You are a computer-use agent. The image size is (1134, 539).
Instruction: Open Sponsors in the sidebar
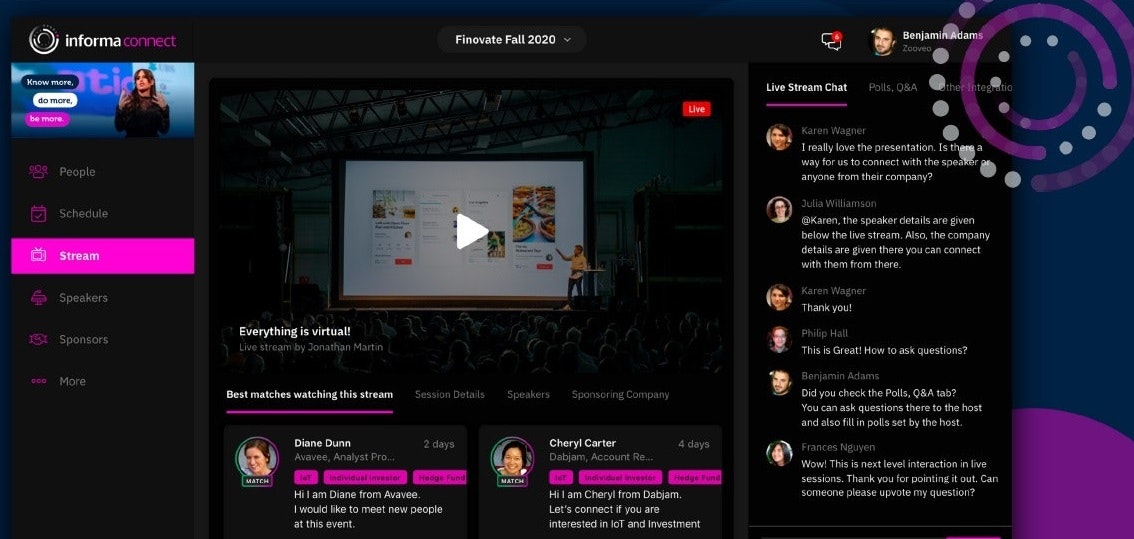point(103,339)
